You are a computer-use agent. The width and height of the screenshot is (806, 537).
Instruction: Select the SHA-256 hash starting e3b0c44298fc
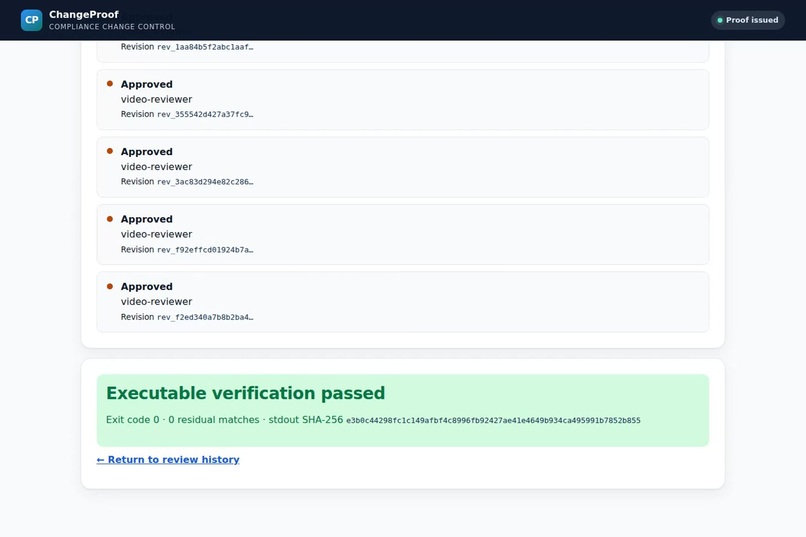pyautogui.click(x=493, y=420)
